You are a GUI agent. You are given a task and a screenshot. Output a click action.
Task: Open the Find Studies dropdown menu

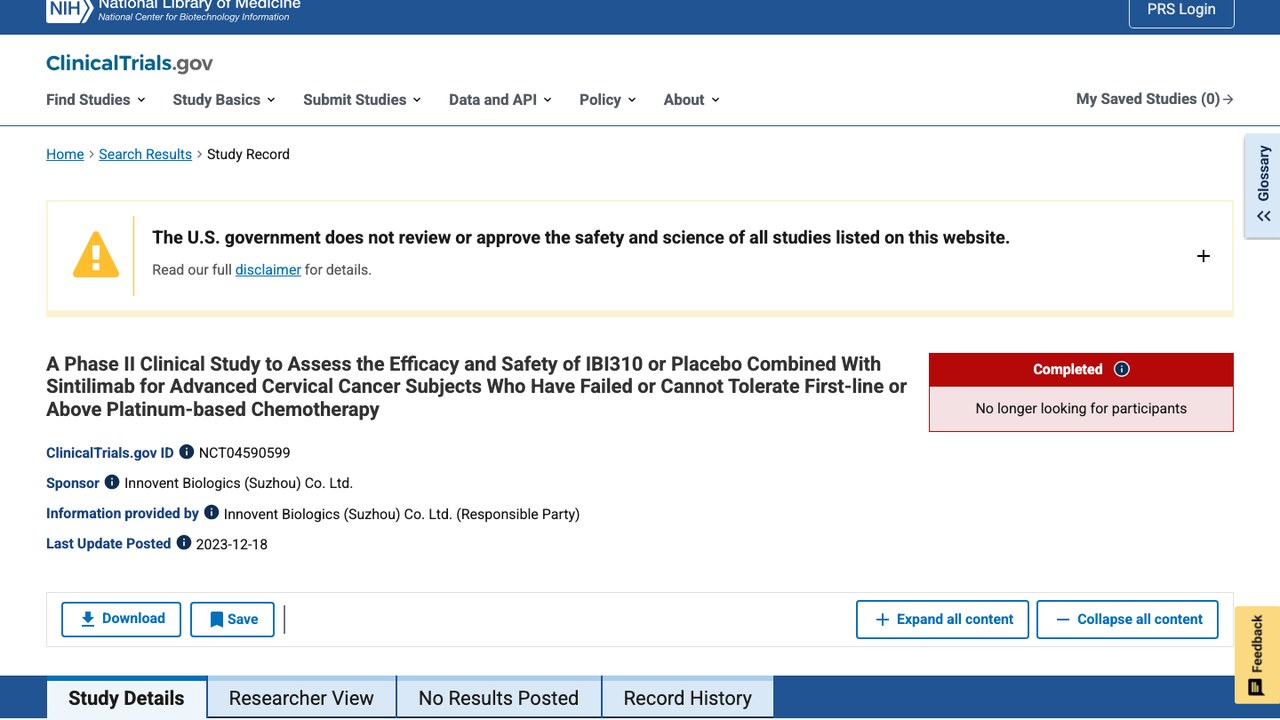point(96,99)
